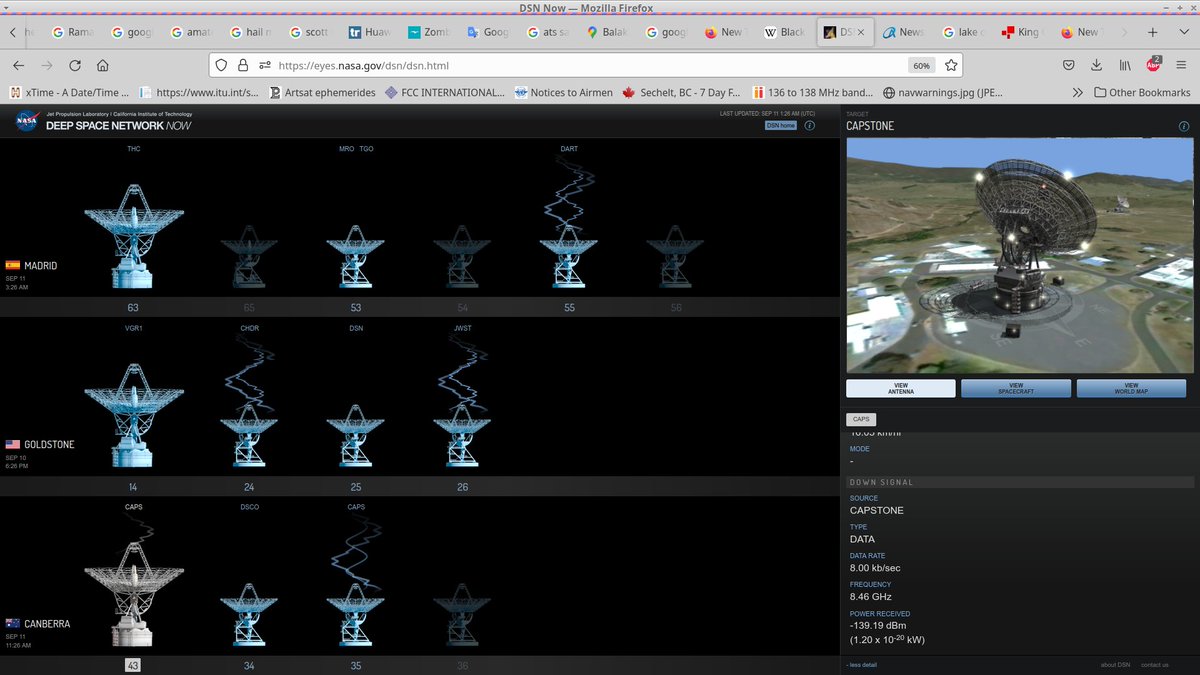The height and width of the screenshot is (675, 1200).
Task: Select Goldstone antenna 14 dish tracking VGR1
Action: tap(133, 416)
